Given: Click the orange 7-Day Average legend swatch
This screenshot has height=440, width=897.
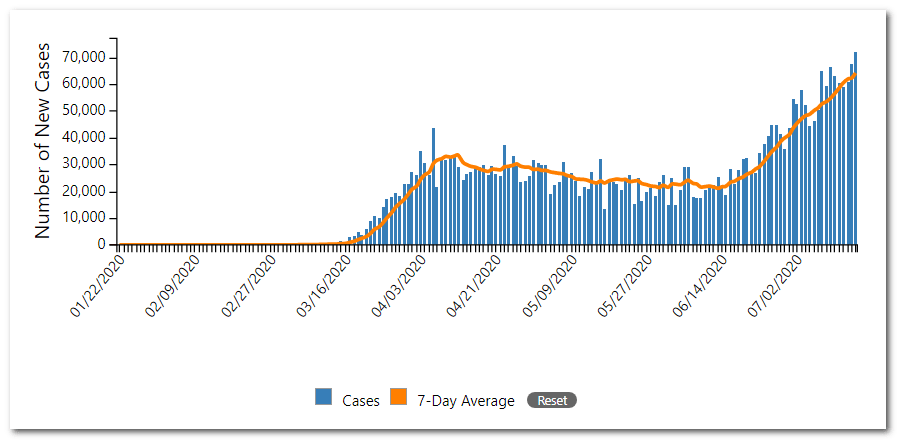Looking at the screenshot, I should click(x=398, y=398).
